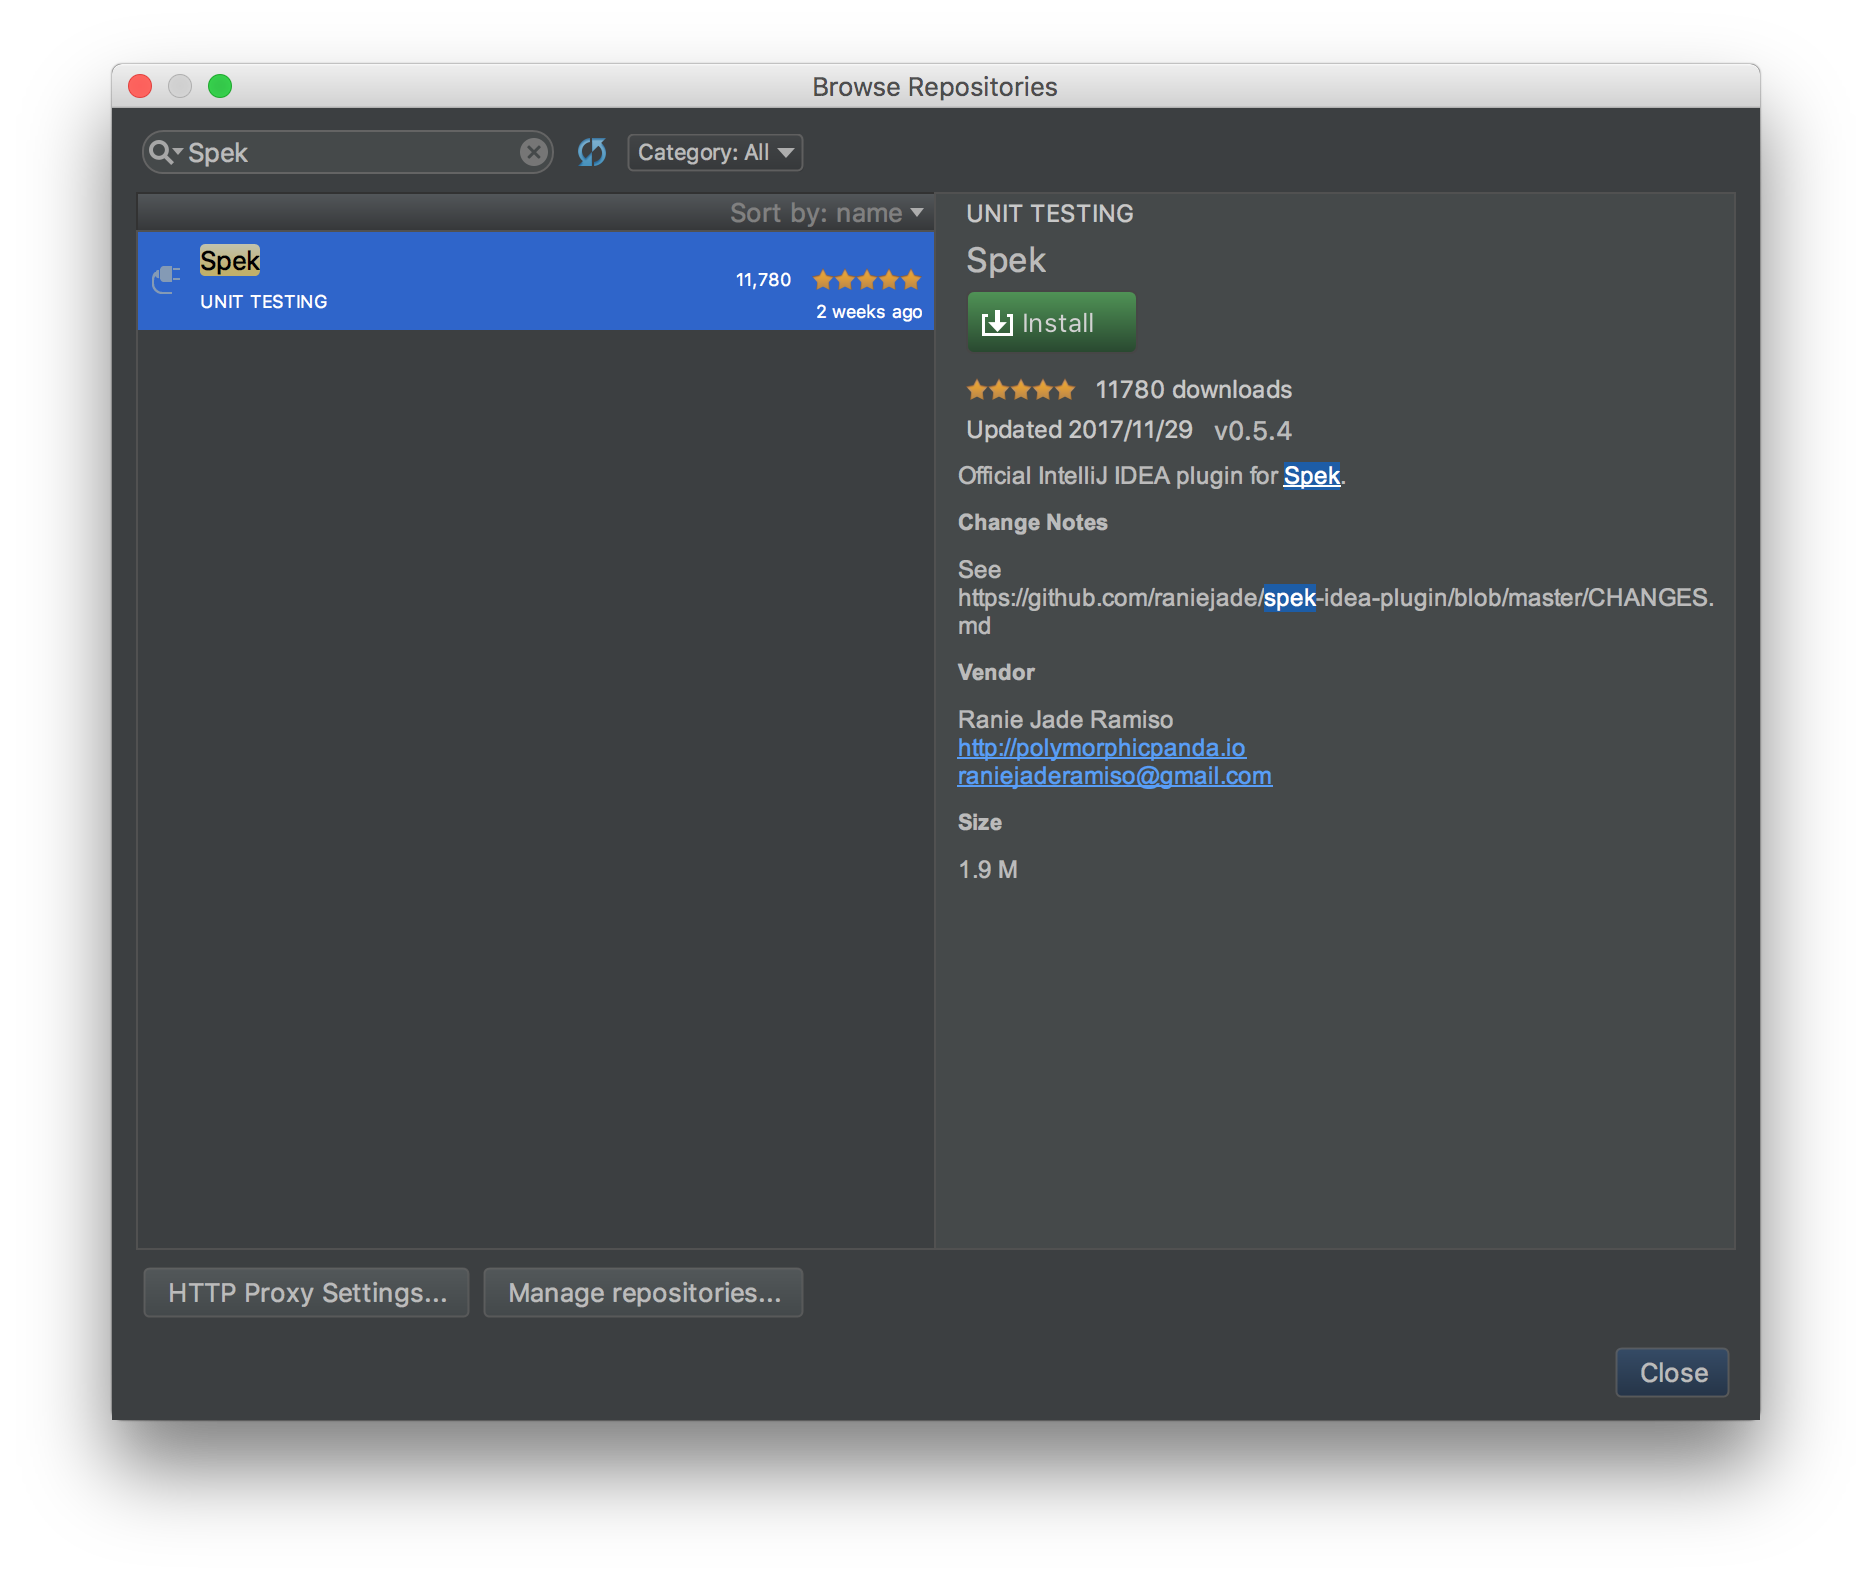Email raniejaderamiso@gmail.com via the link
The image size is (1872, 1580).
[1114, 775]
